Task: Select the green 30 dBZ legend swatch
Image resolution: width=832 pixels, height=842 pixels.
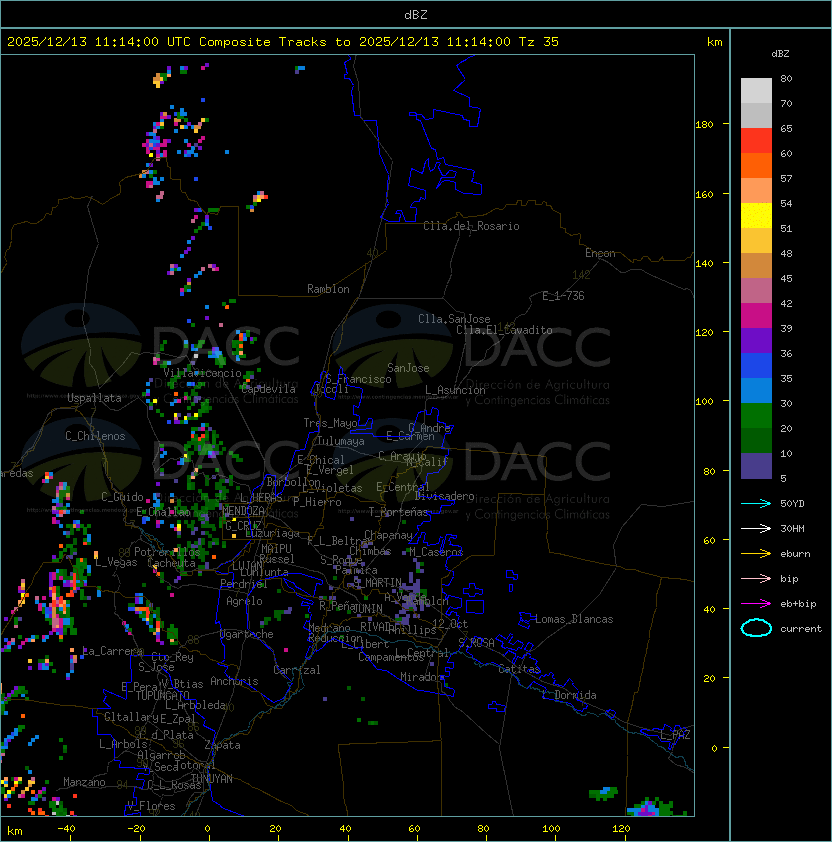Action: pyautogui.click(x=756, y=416)
